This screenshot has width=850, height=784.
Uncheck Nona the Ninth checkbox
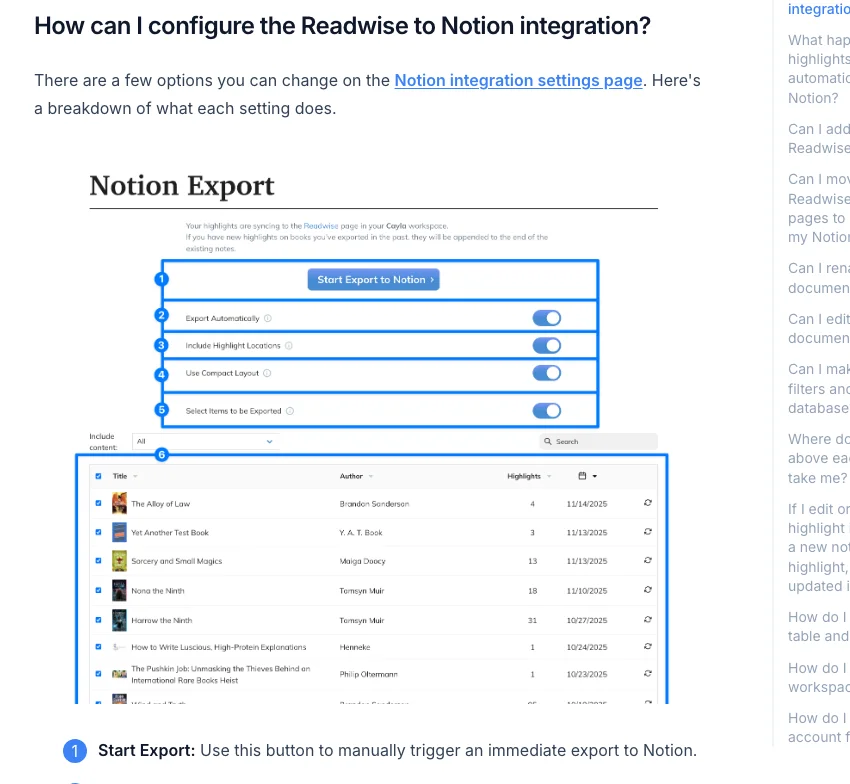point(98,590)
